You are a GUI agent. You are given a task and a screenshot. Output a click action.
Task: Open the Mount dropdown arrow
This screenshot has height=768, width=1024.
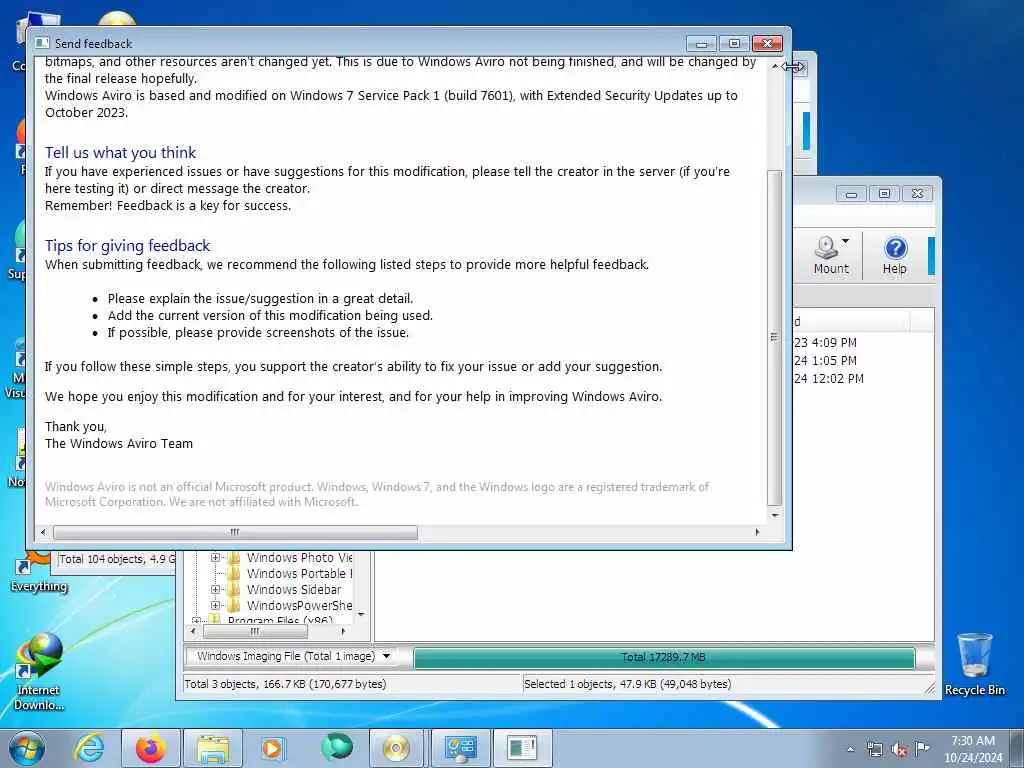coord(846,241)
